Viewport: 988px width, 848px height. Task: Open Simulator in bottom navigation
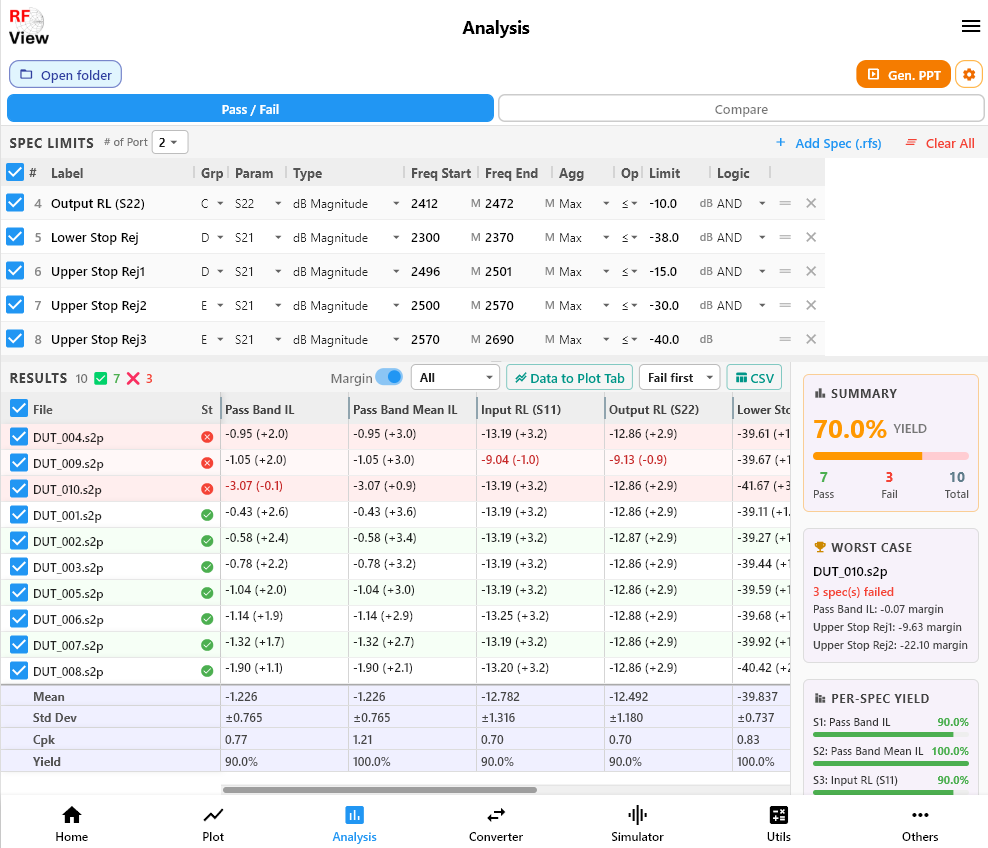[x=637, y=824]
